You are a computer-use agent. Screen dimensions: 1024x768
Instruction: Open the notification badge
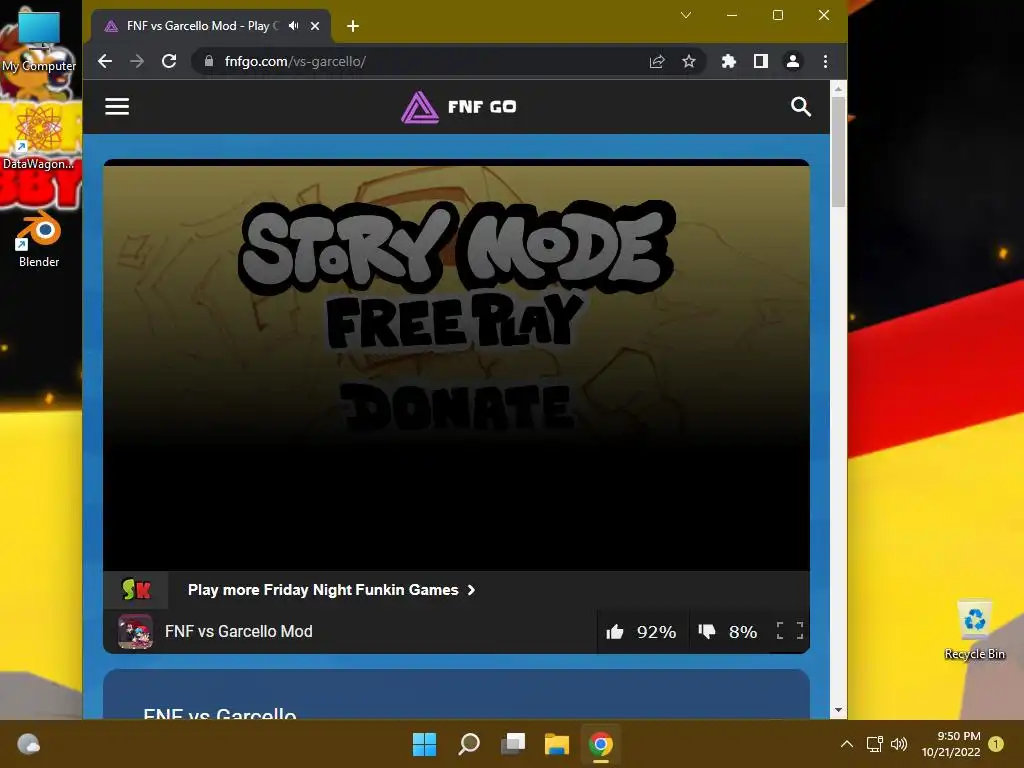point(996,744)
